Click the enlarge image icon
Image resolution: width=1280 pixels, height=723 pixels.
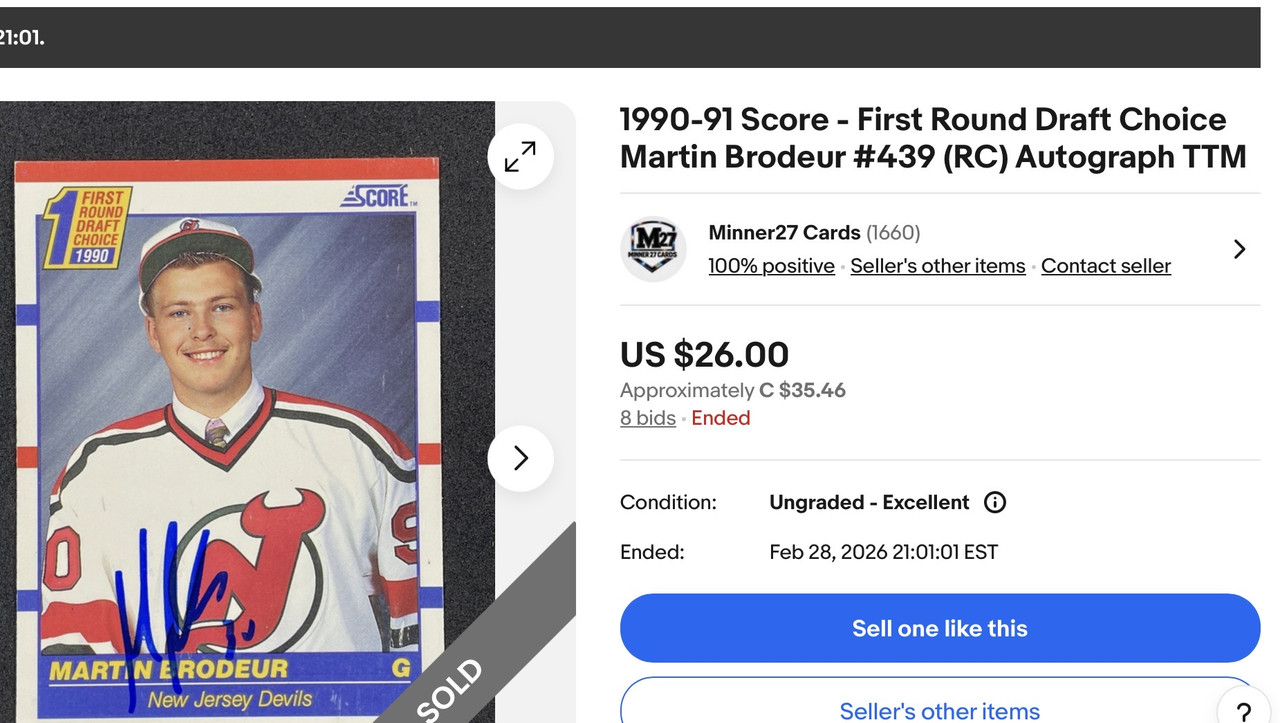520,157
